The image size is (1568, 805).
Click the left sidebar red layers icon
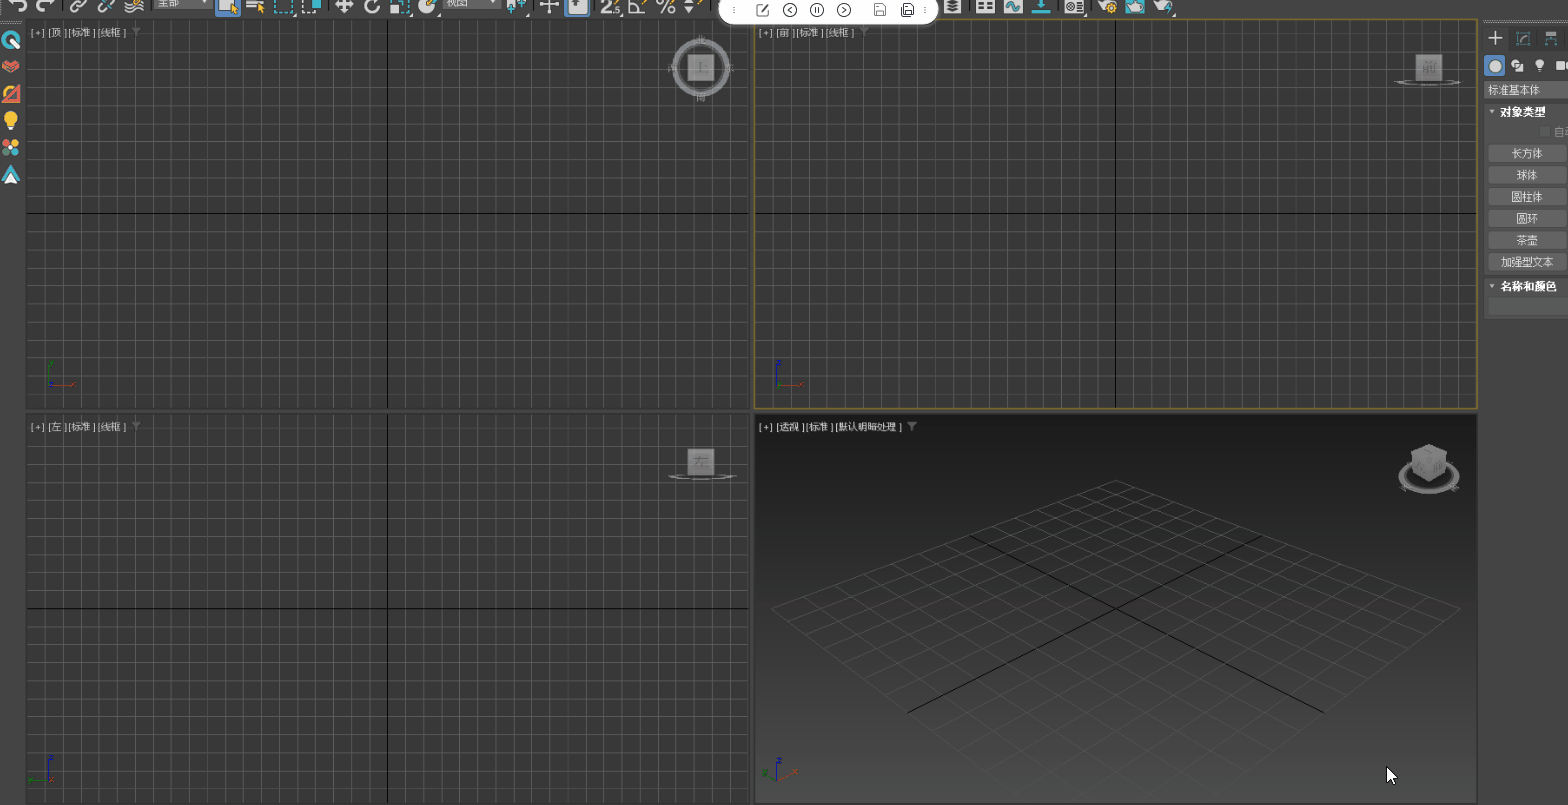click(x=11, y=67)
